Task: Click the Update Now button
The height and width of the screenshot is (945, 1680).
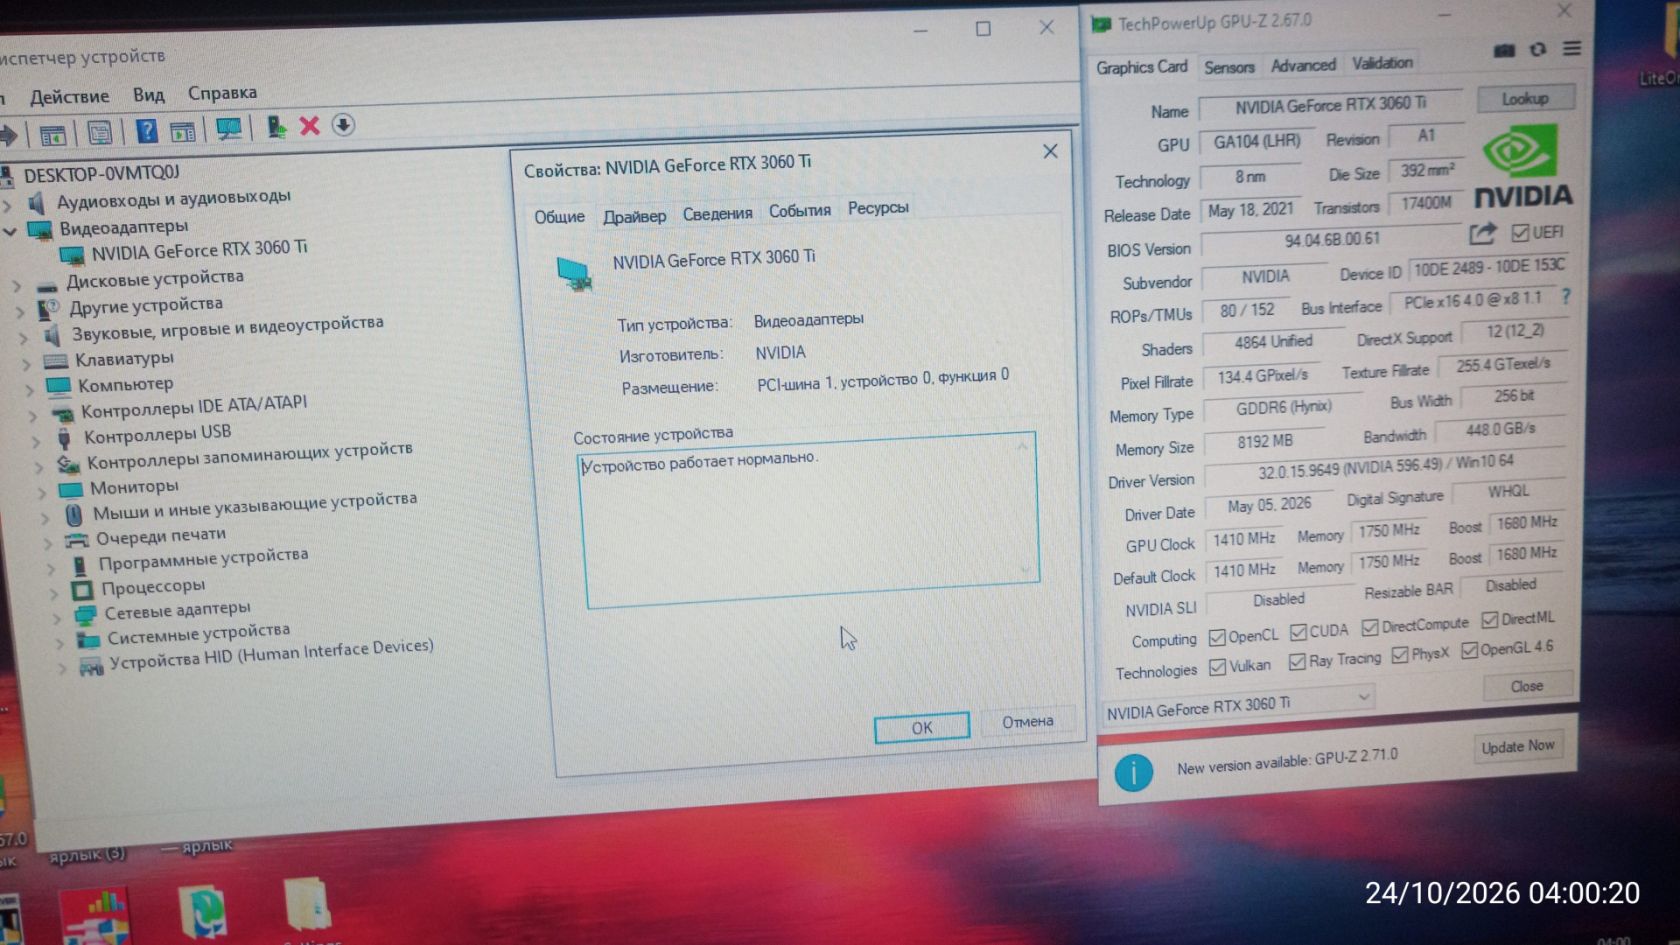Action: pos(1518,747)
